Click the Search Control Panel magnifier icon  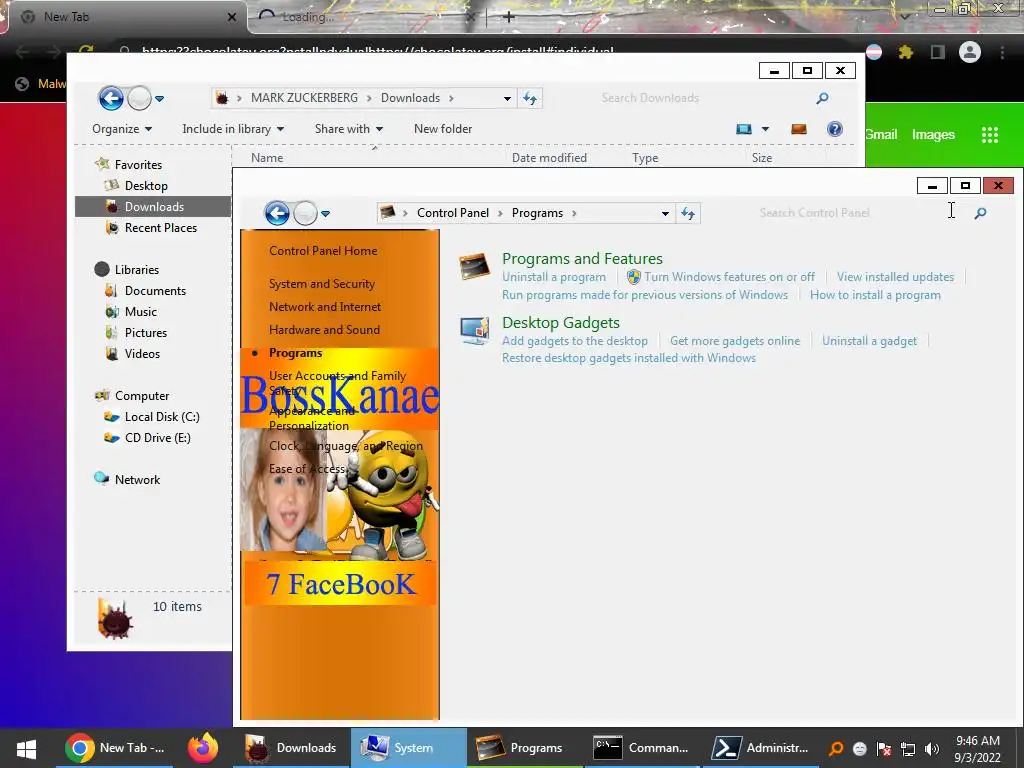coord(980,213)
